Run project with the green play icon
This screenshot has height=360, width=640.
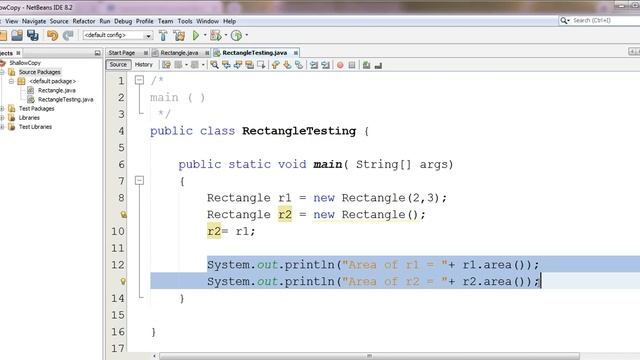point(196,36)
